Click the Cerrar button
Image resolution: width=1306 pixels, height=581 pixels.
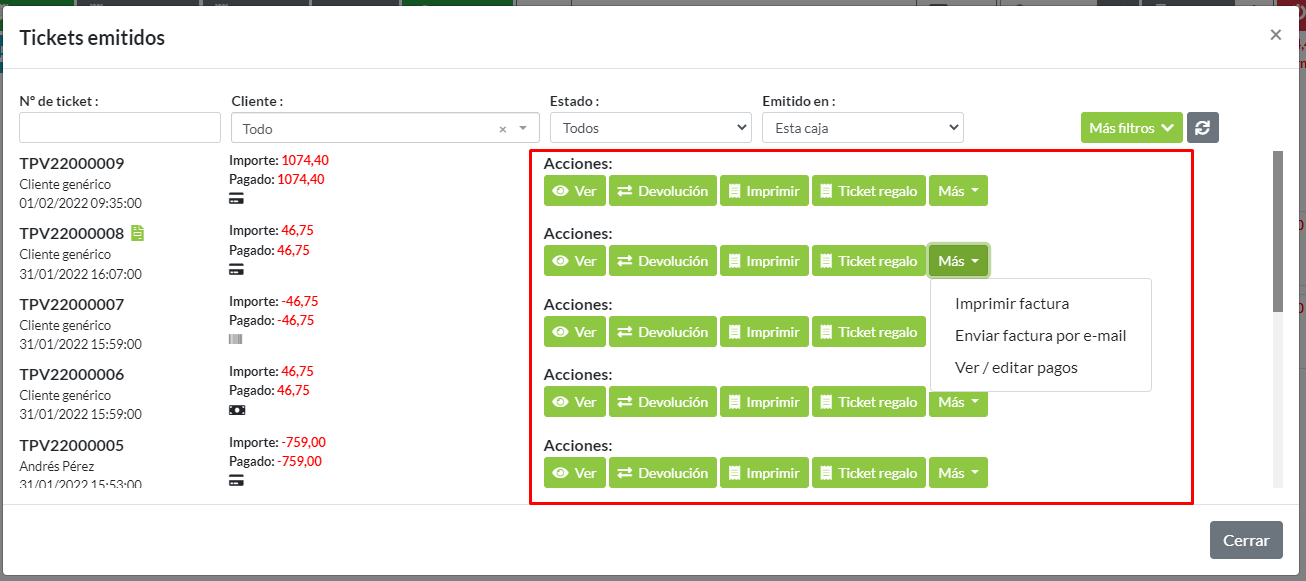click(1246, 540)
